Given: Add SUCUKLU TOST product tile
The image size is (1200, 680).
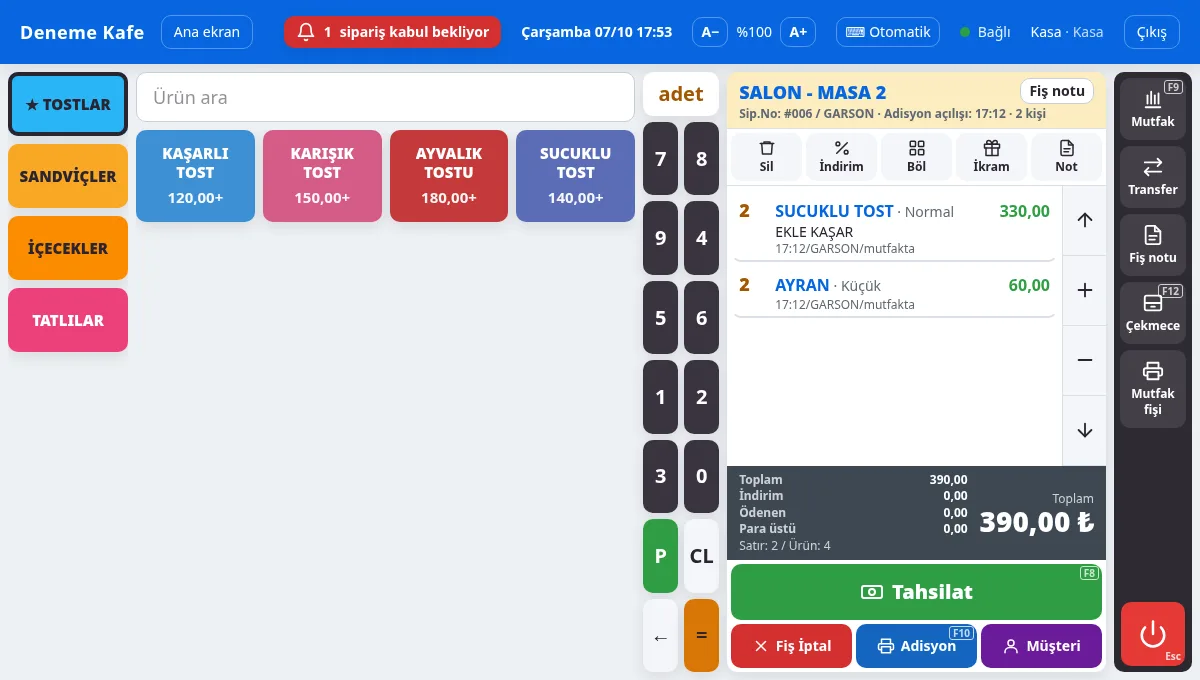Looking at the screenshot, I should pos(575,176).
